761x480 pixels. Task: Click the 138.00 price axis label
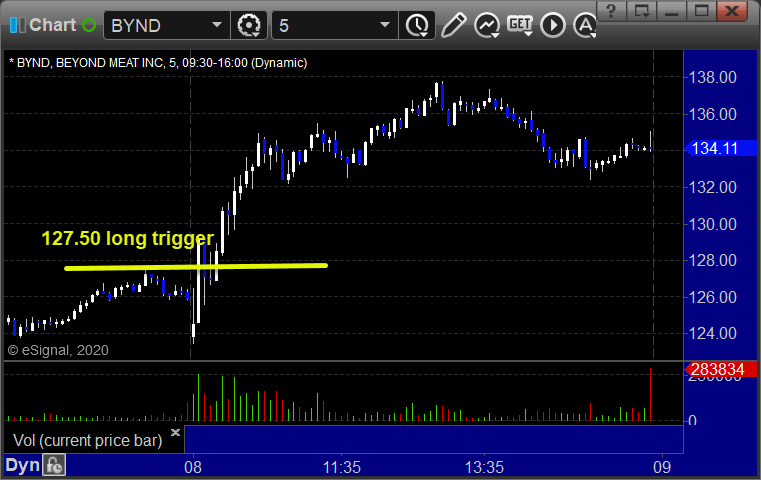point(713,77)
